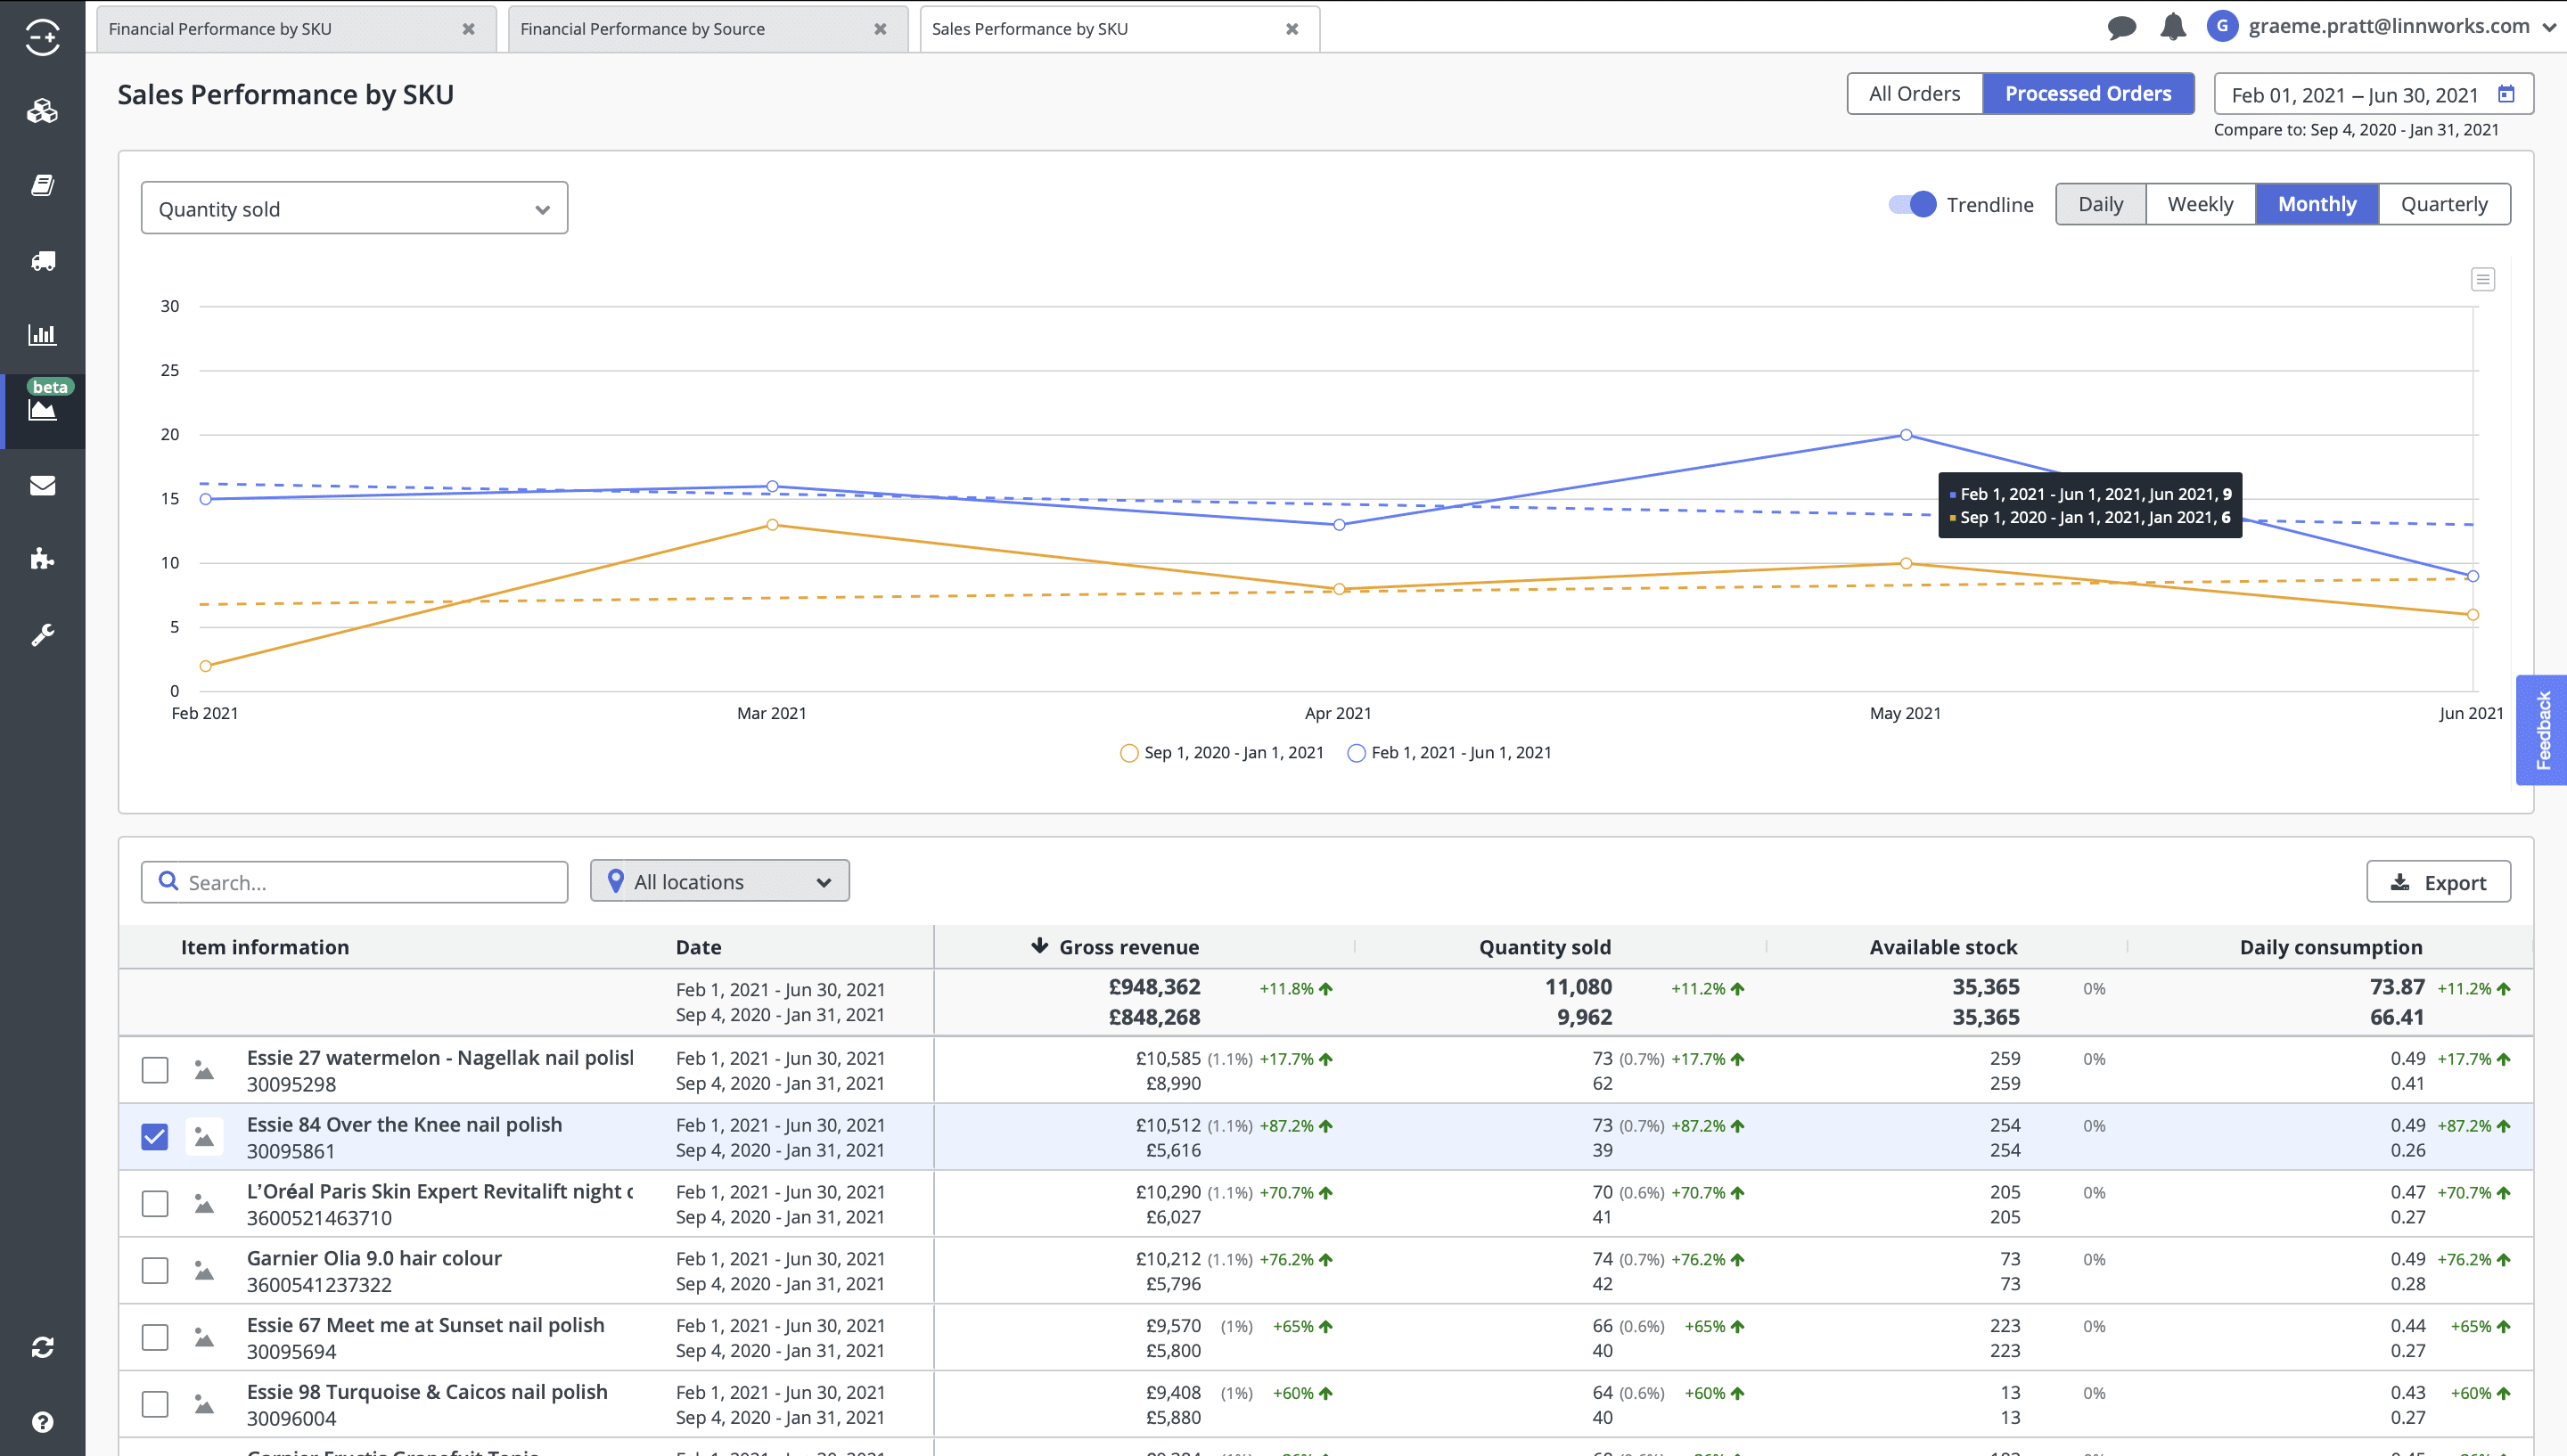
Task: Click the Processed Orders button
Action: (x=2088, y=94)
